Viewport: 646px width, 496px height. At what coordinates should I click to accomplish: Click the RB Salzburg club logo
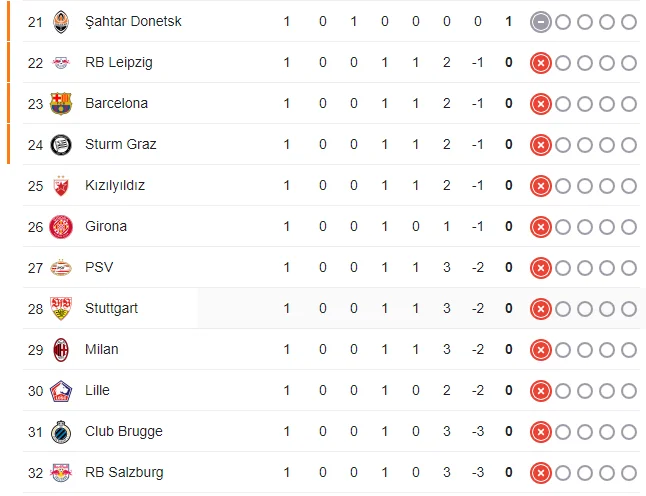click(61, 472)
